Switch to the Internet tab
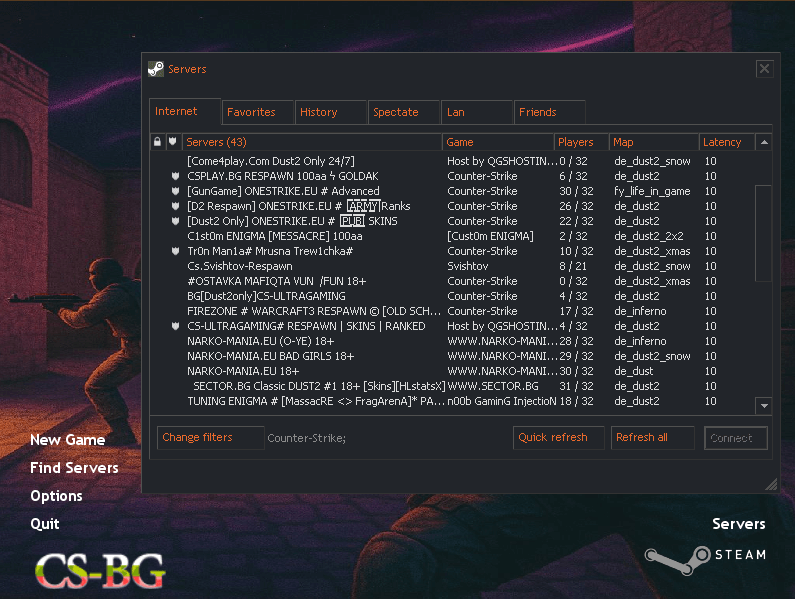Image resolution: width=795 pixels, height=599 pixels. (185, 112)
